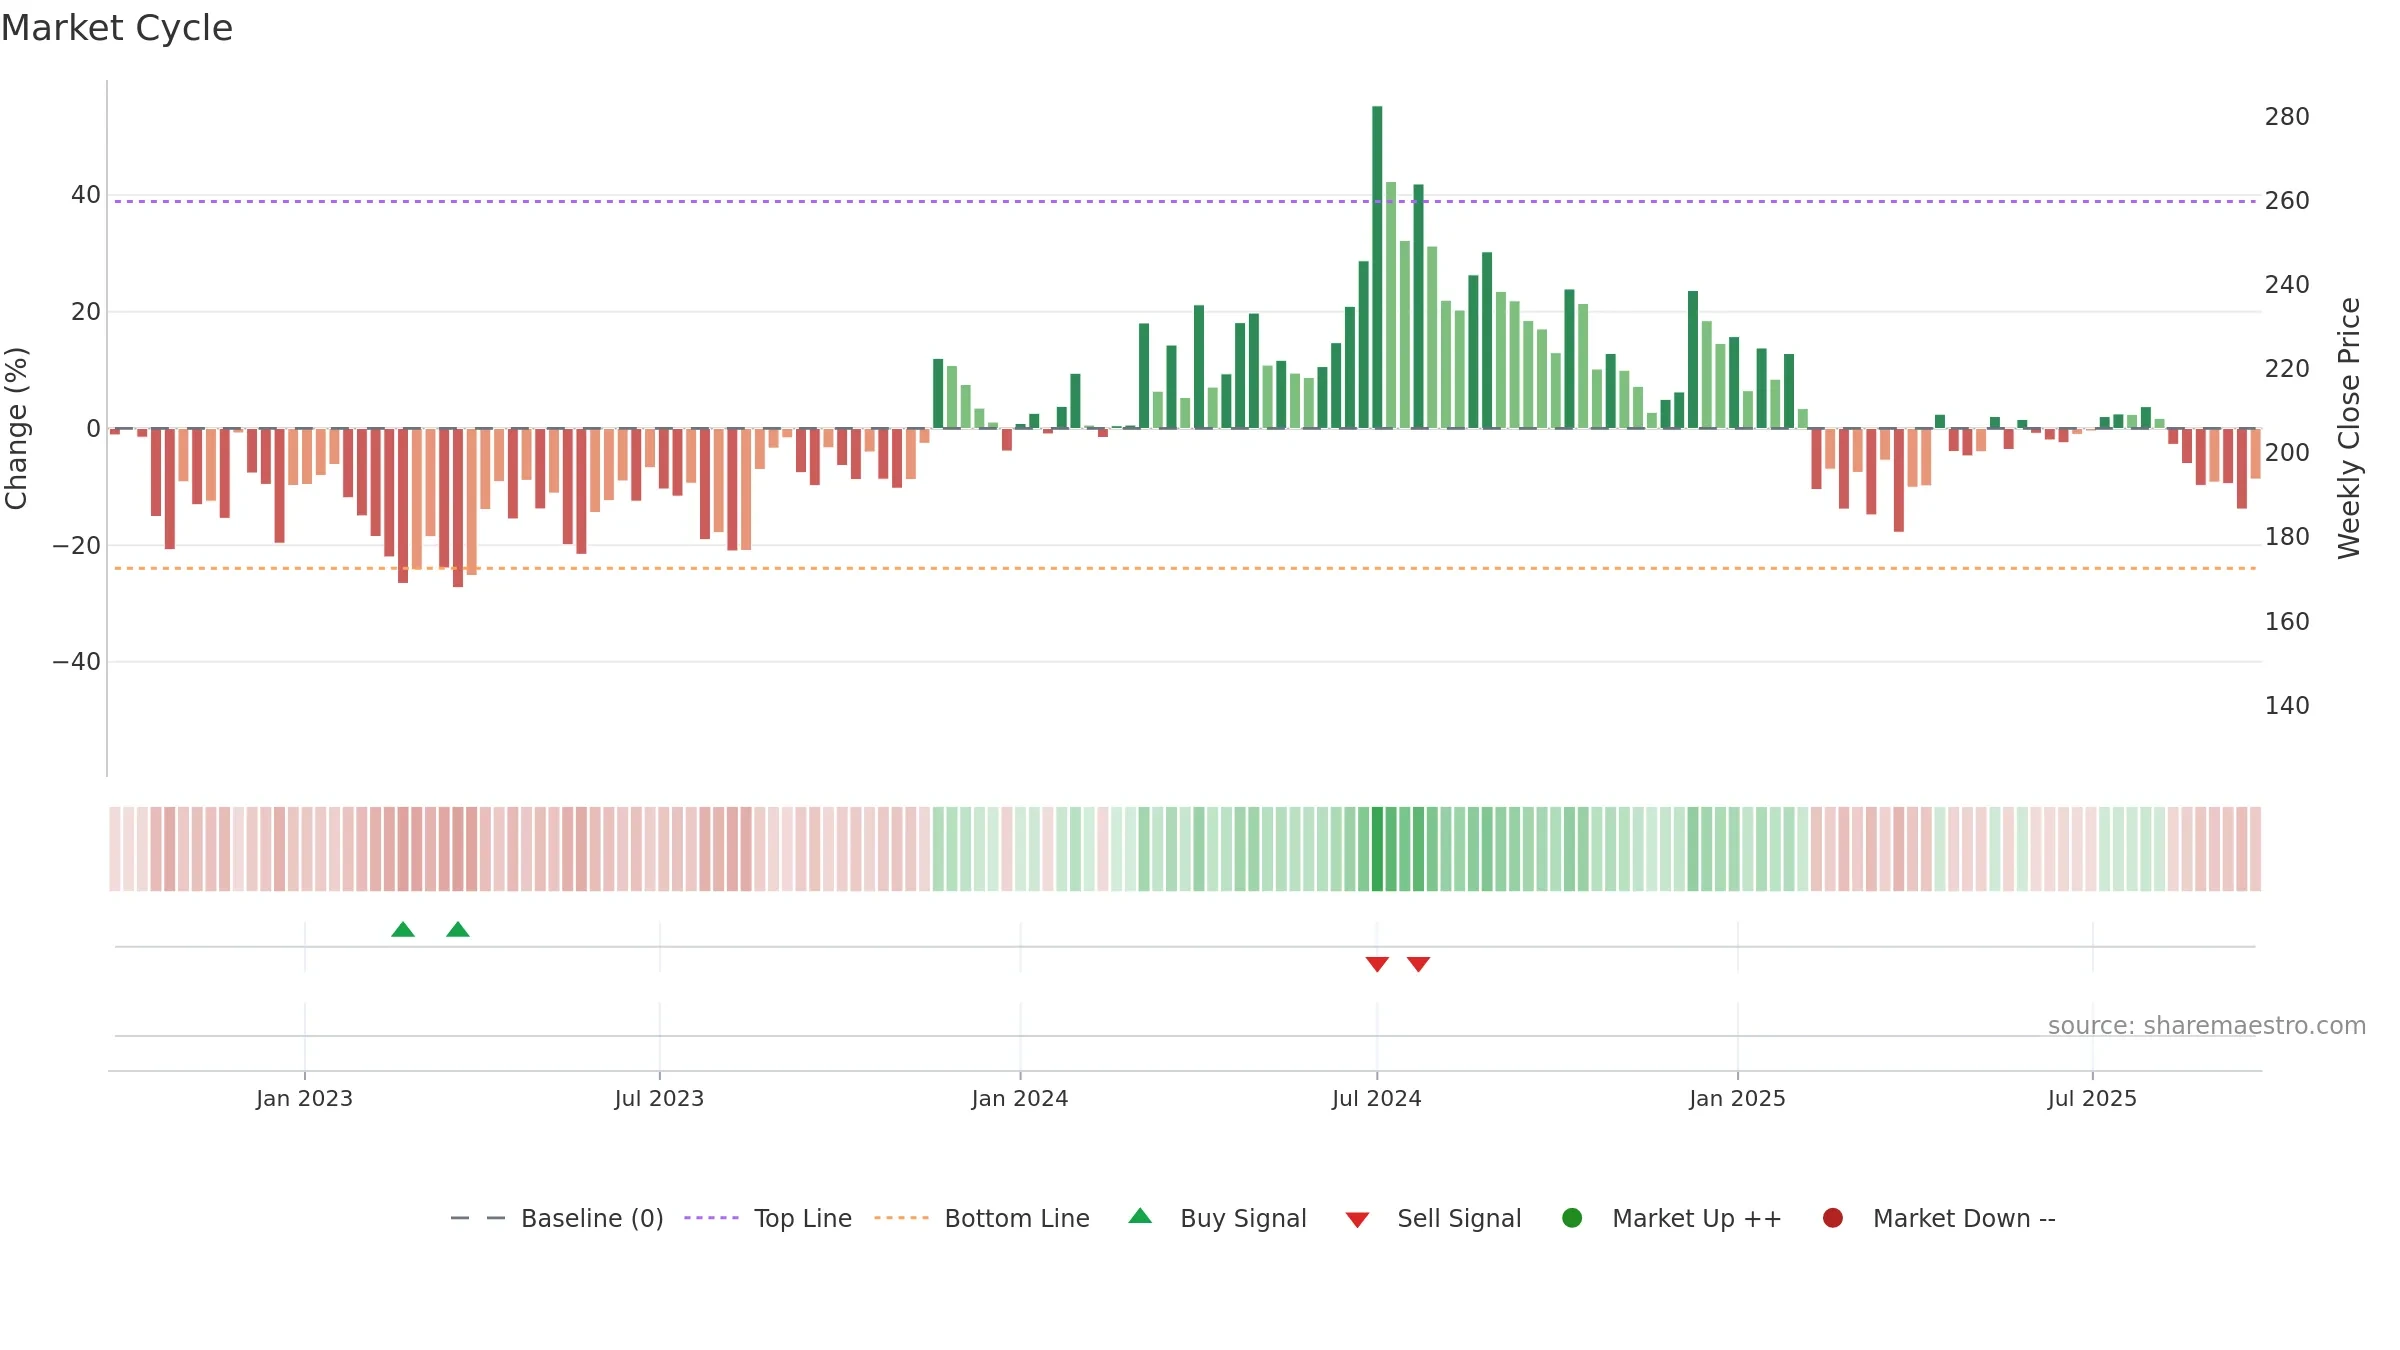
Task: Click the darkest green heatmap cell at Jul 2024
Action: tap(1377, 849)
